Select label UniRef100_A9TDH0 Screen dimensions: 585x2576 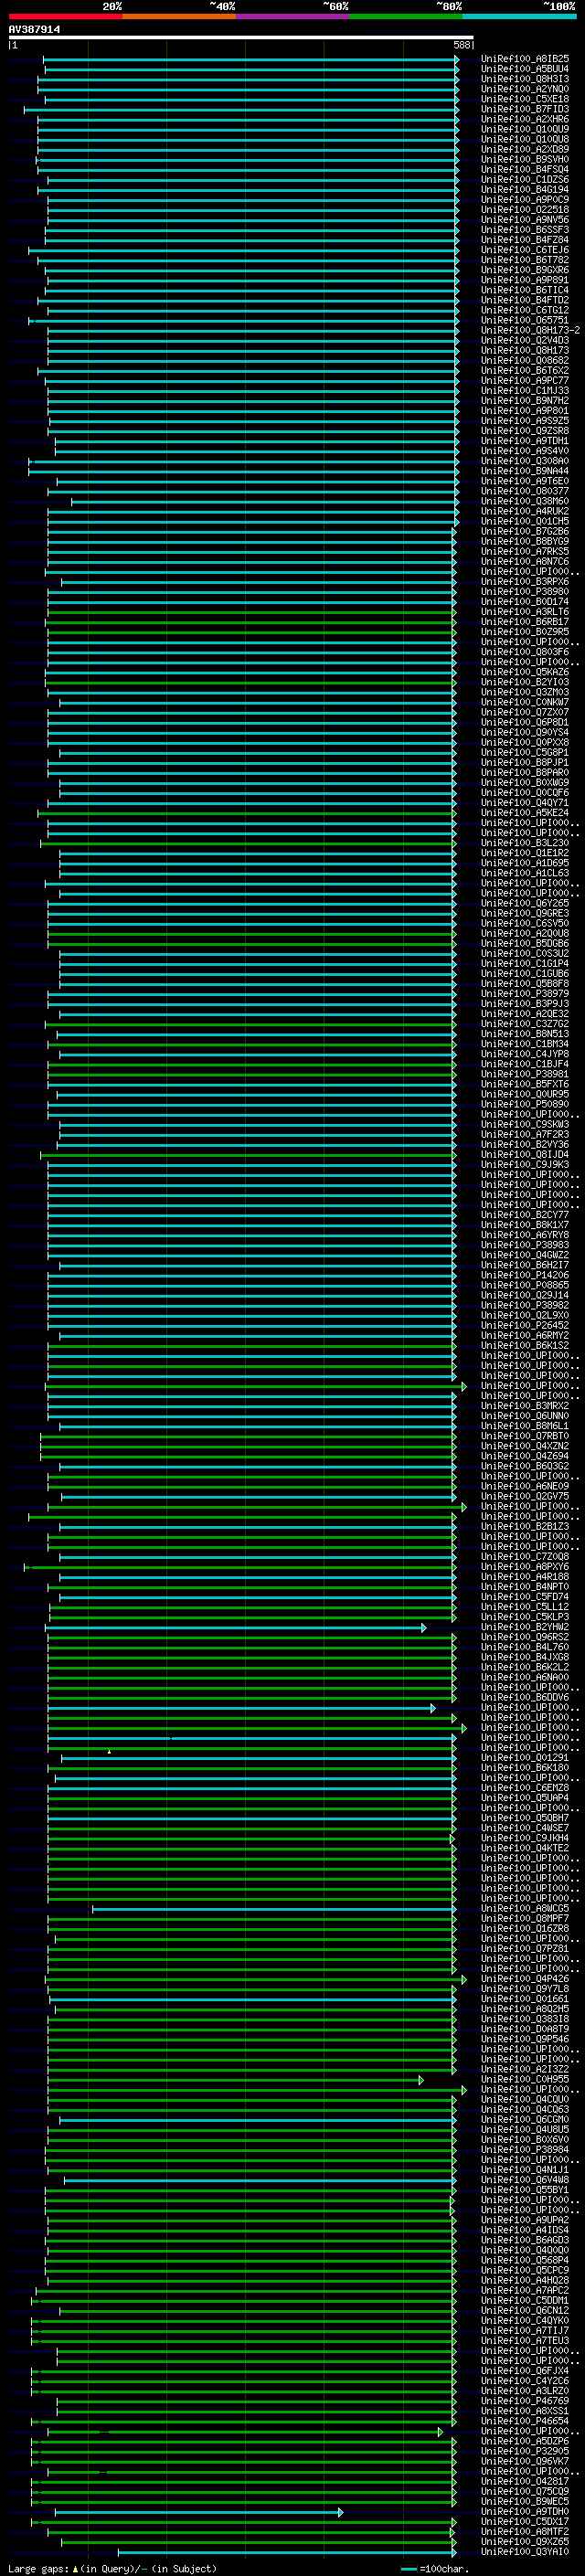pos(524,2511)
